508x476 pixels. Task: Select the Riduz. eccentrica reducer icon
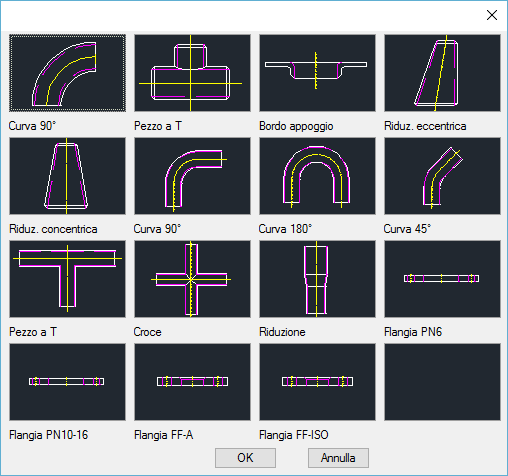442,73
